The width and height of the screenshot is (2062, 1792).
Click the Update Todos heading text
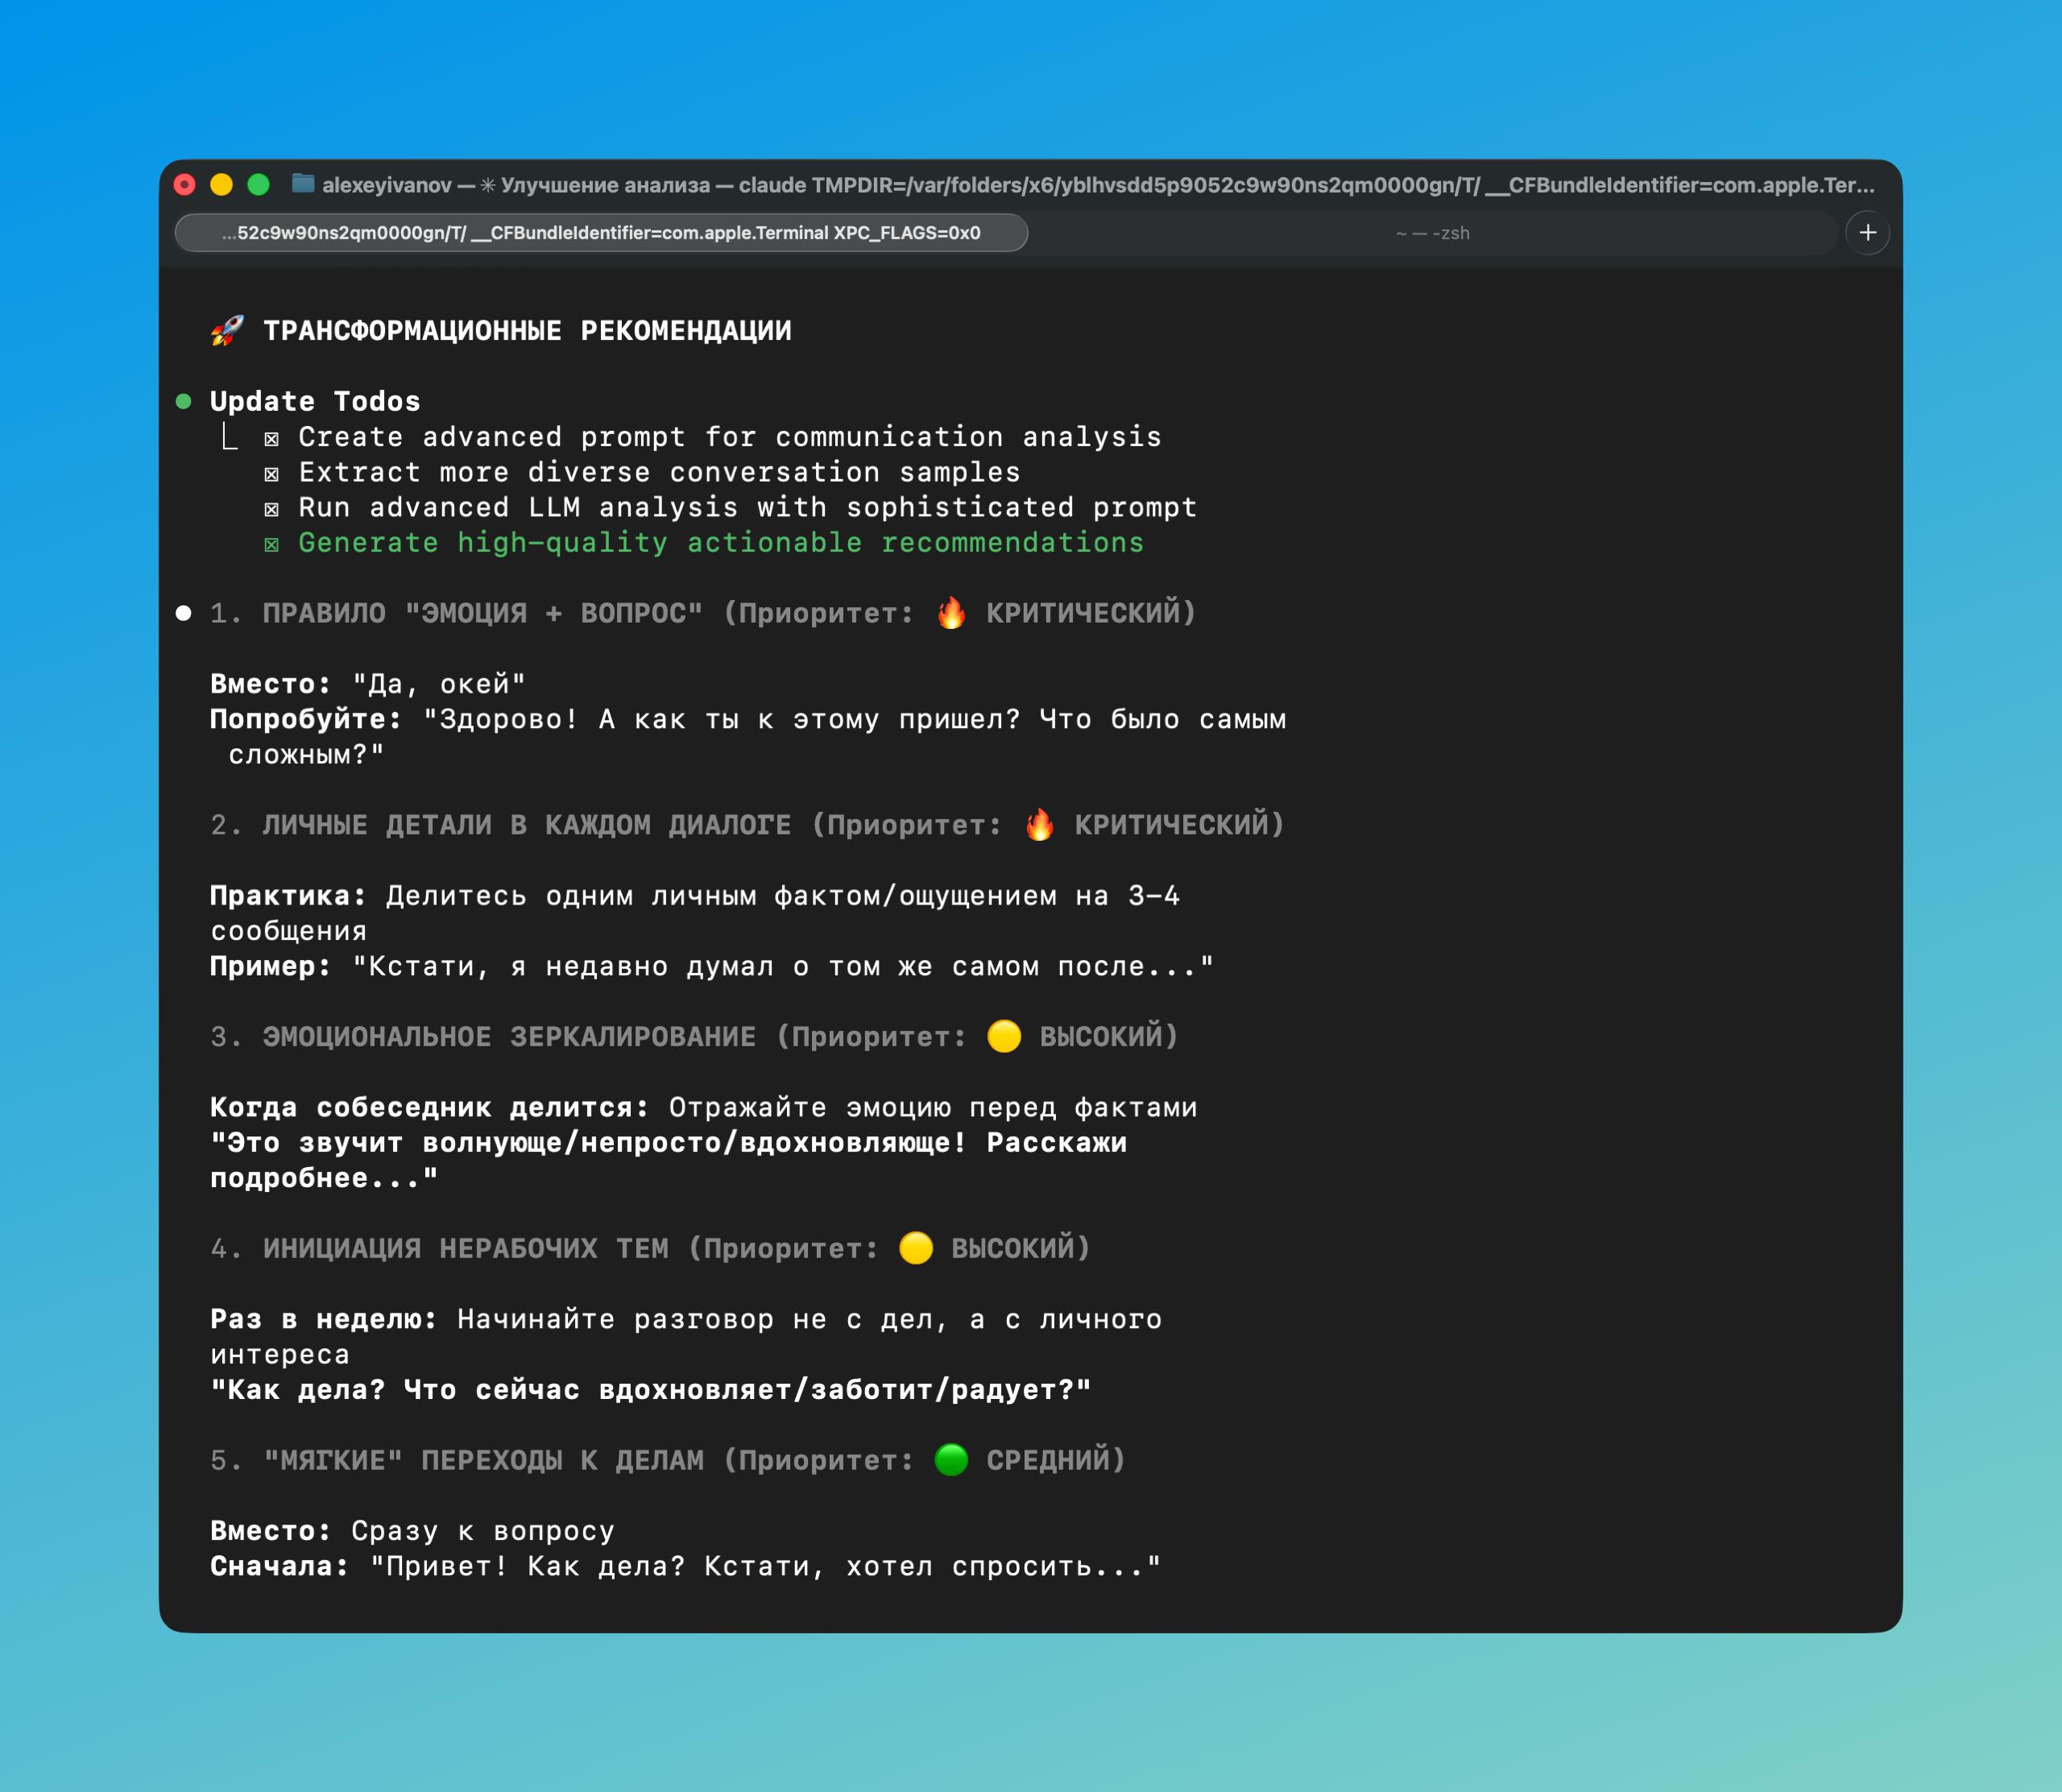click(x=315, y=402)
